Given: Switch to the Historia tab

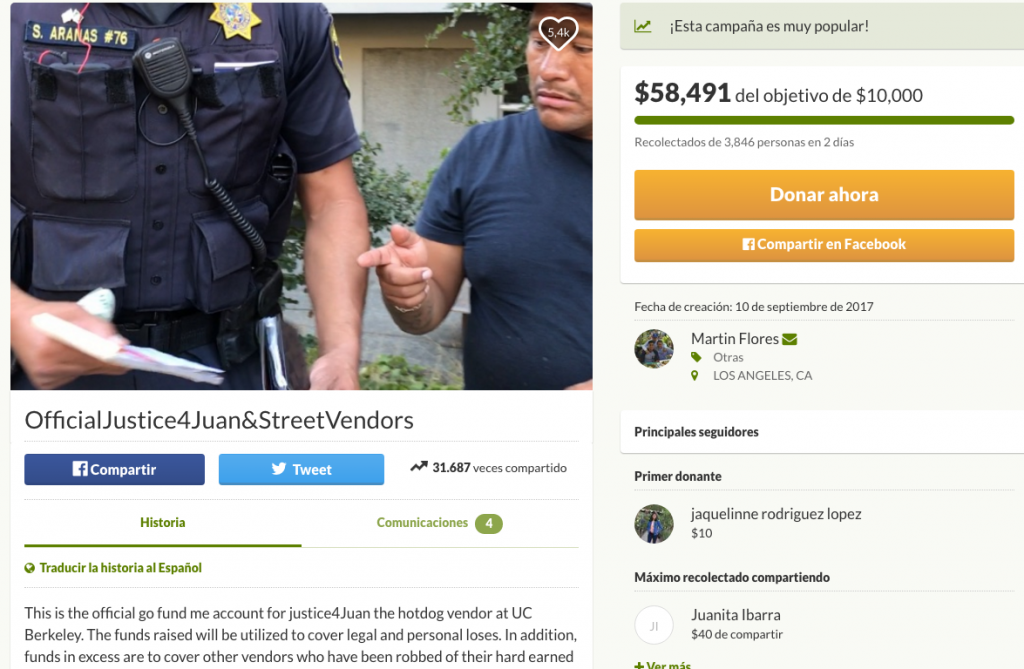Looking at the screenshot, I should (163, 523).
